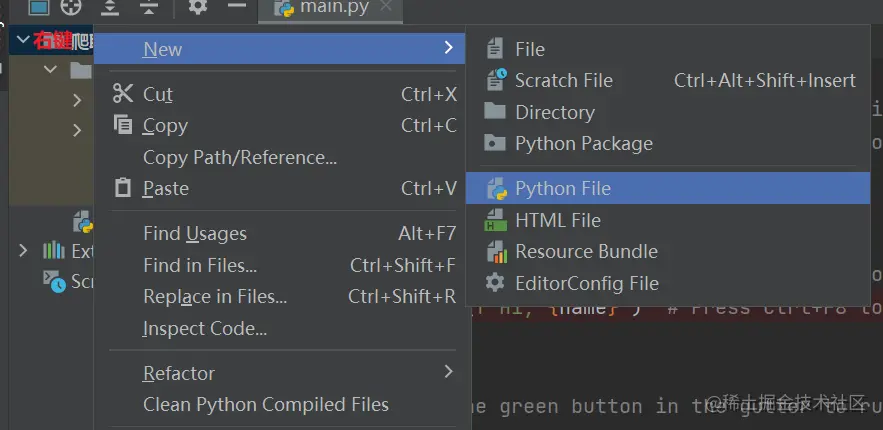This screenshot has width=883, height=430.
Task: Expand the External Libraries tree node
Action: 23,250
